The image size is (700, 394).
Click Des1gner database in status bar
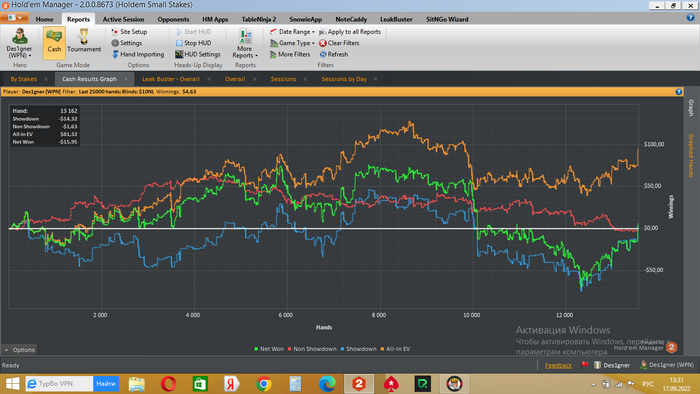coord(612,365)
